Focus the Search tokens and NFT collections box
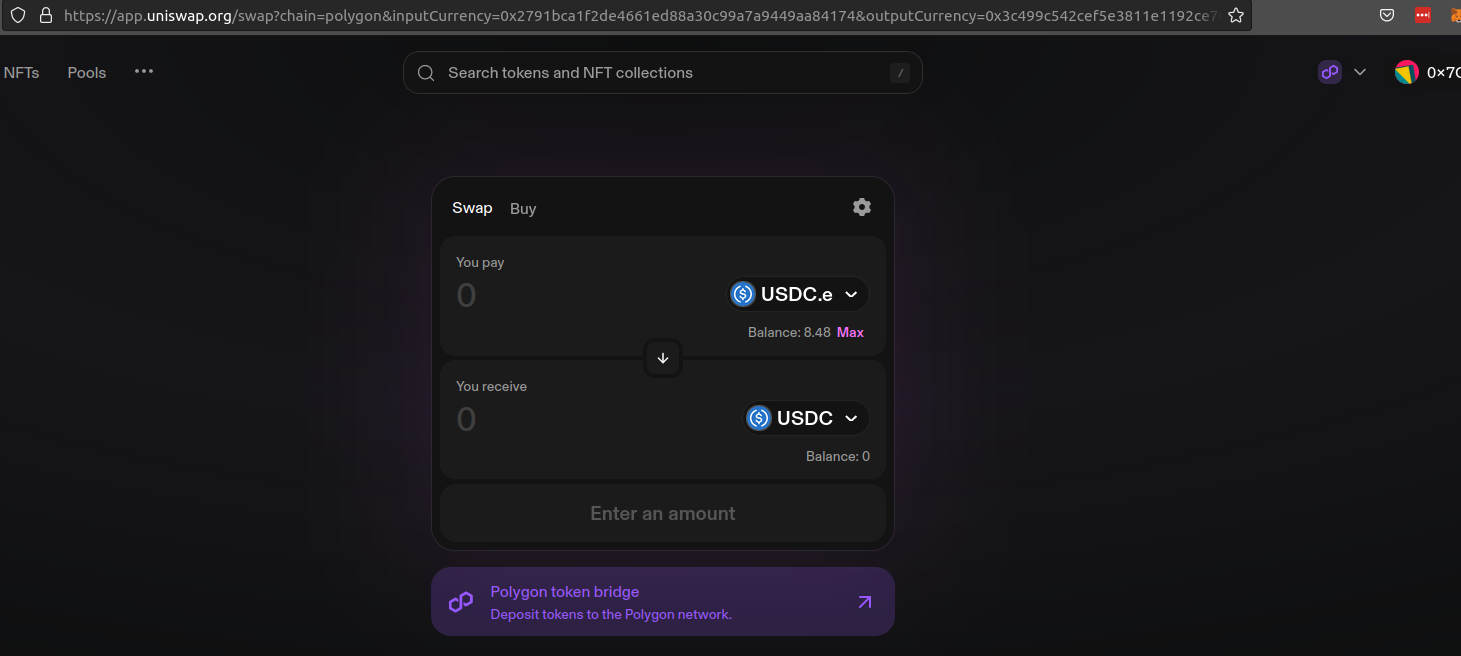1461x656 pixels. 663,73
